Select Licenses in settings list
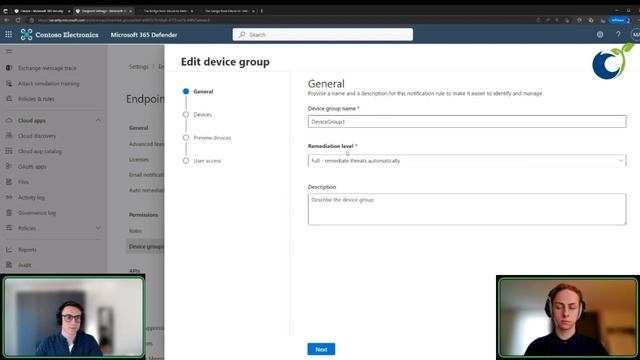640x360 pixels. click(x=139, y=160)
